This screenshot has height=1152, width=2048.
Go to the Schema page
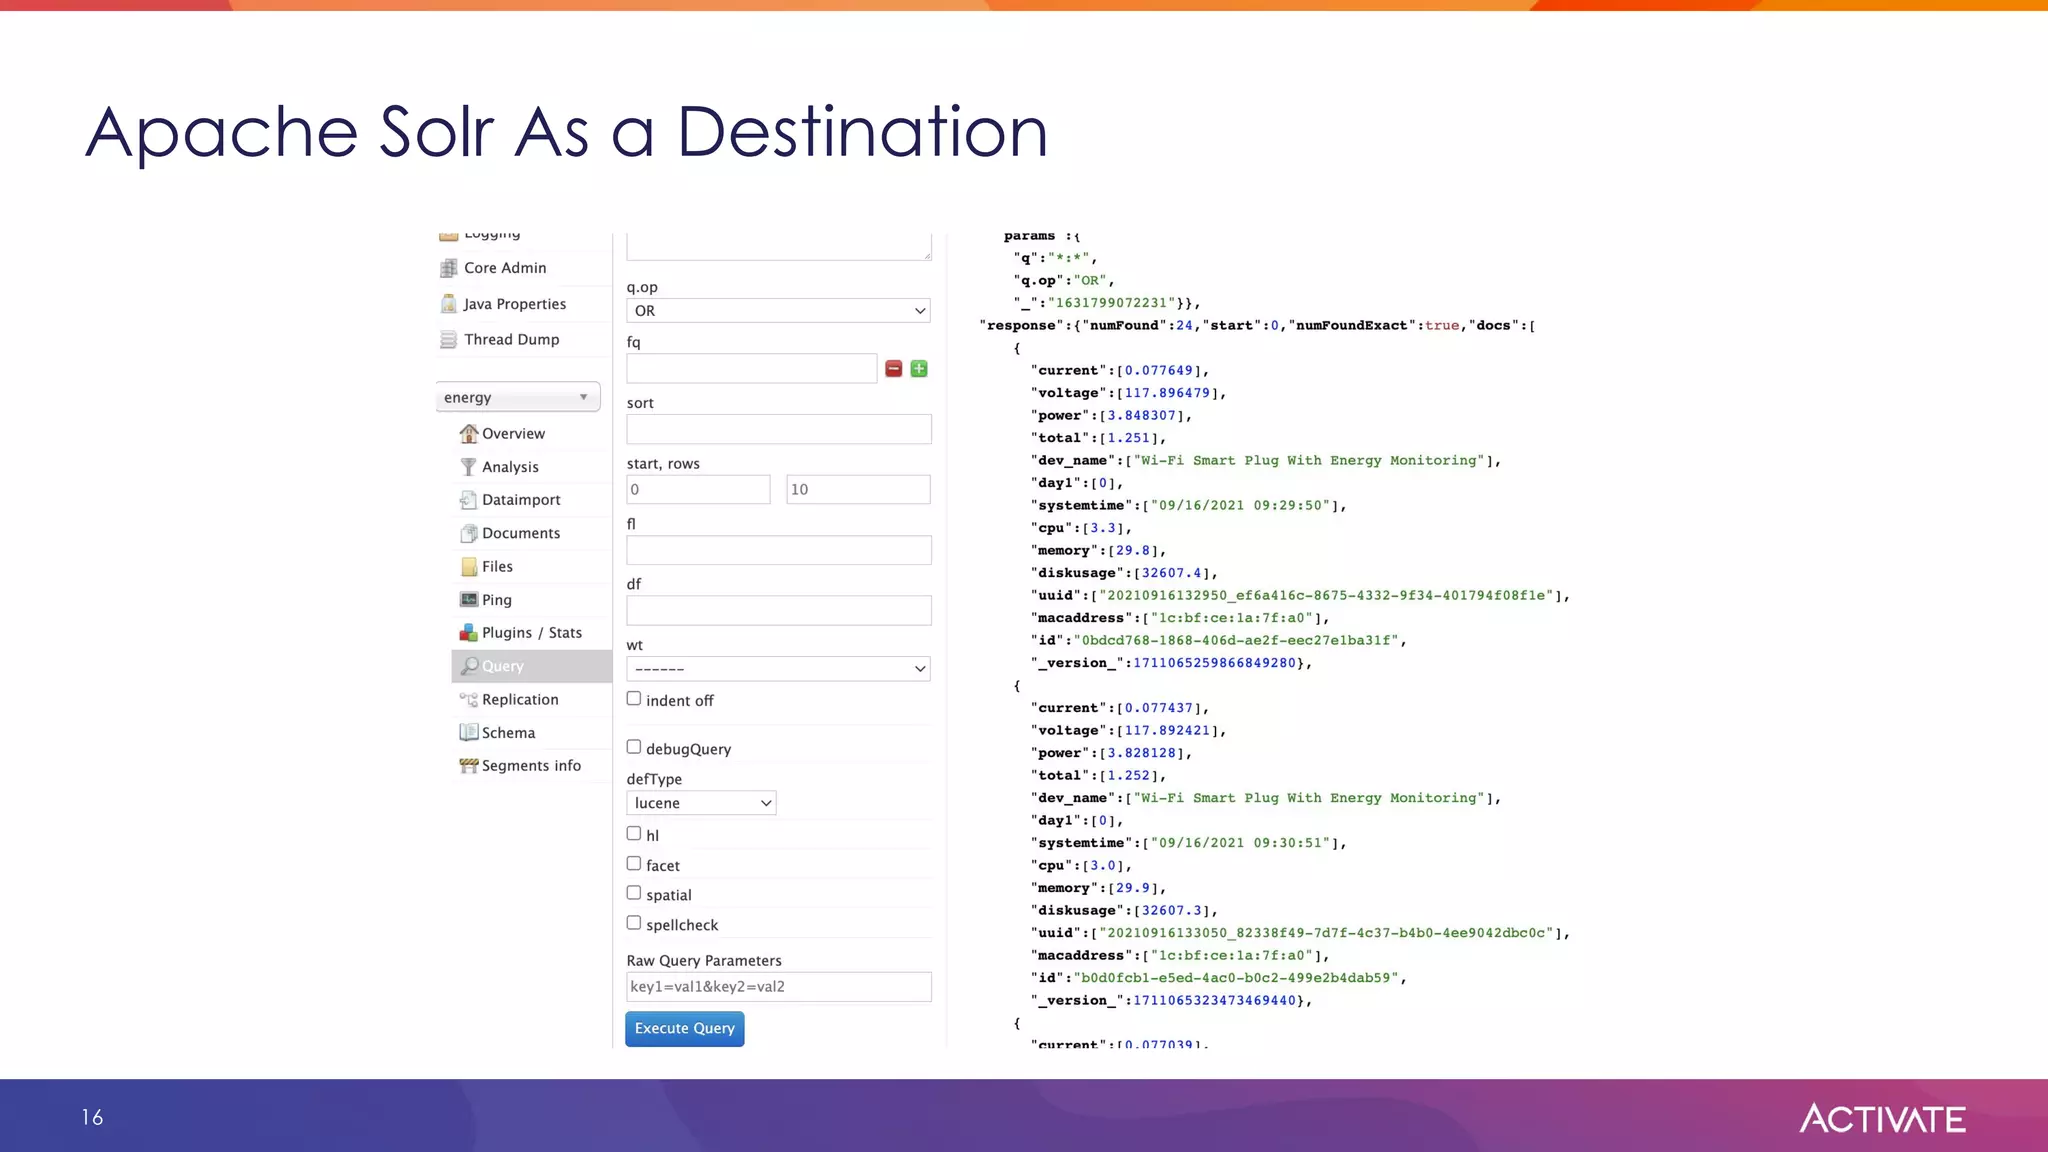[508, 733]
